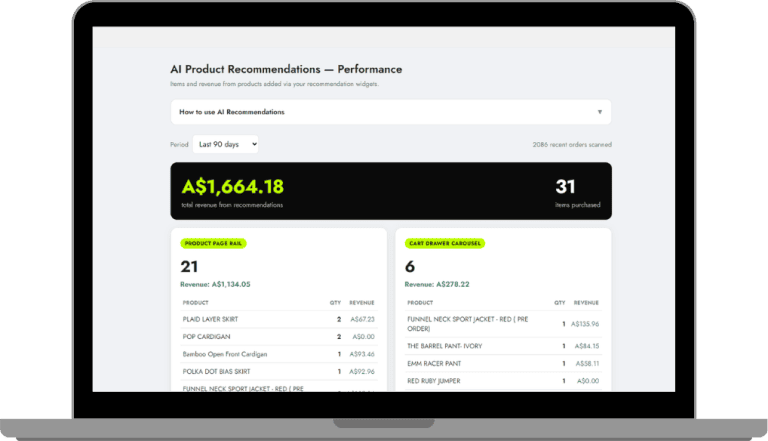Click the A$93.46 revenue value
The image size is (768, 441).
pos(362,354)
